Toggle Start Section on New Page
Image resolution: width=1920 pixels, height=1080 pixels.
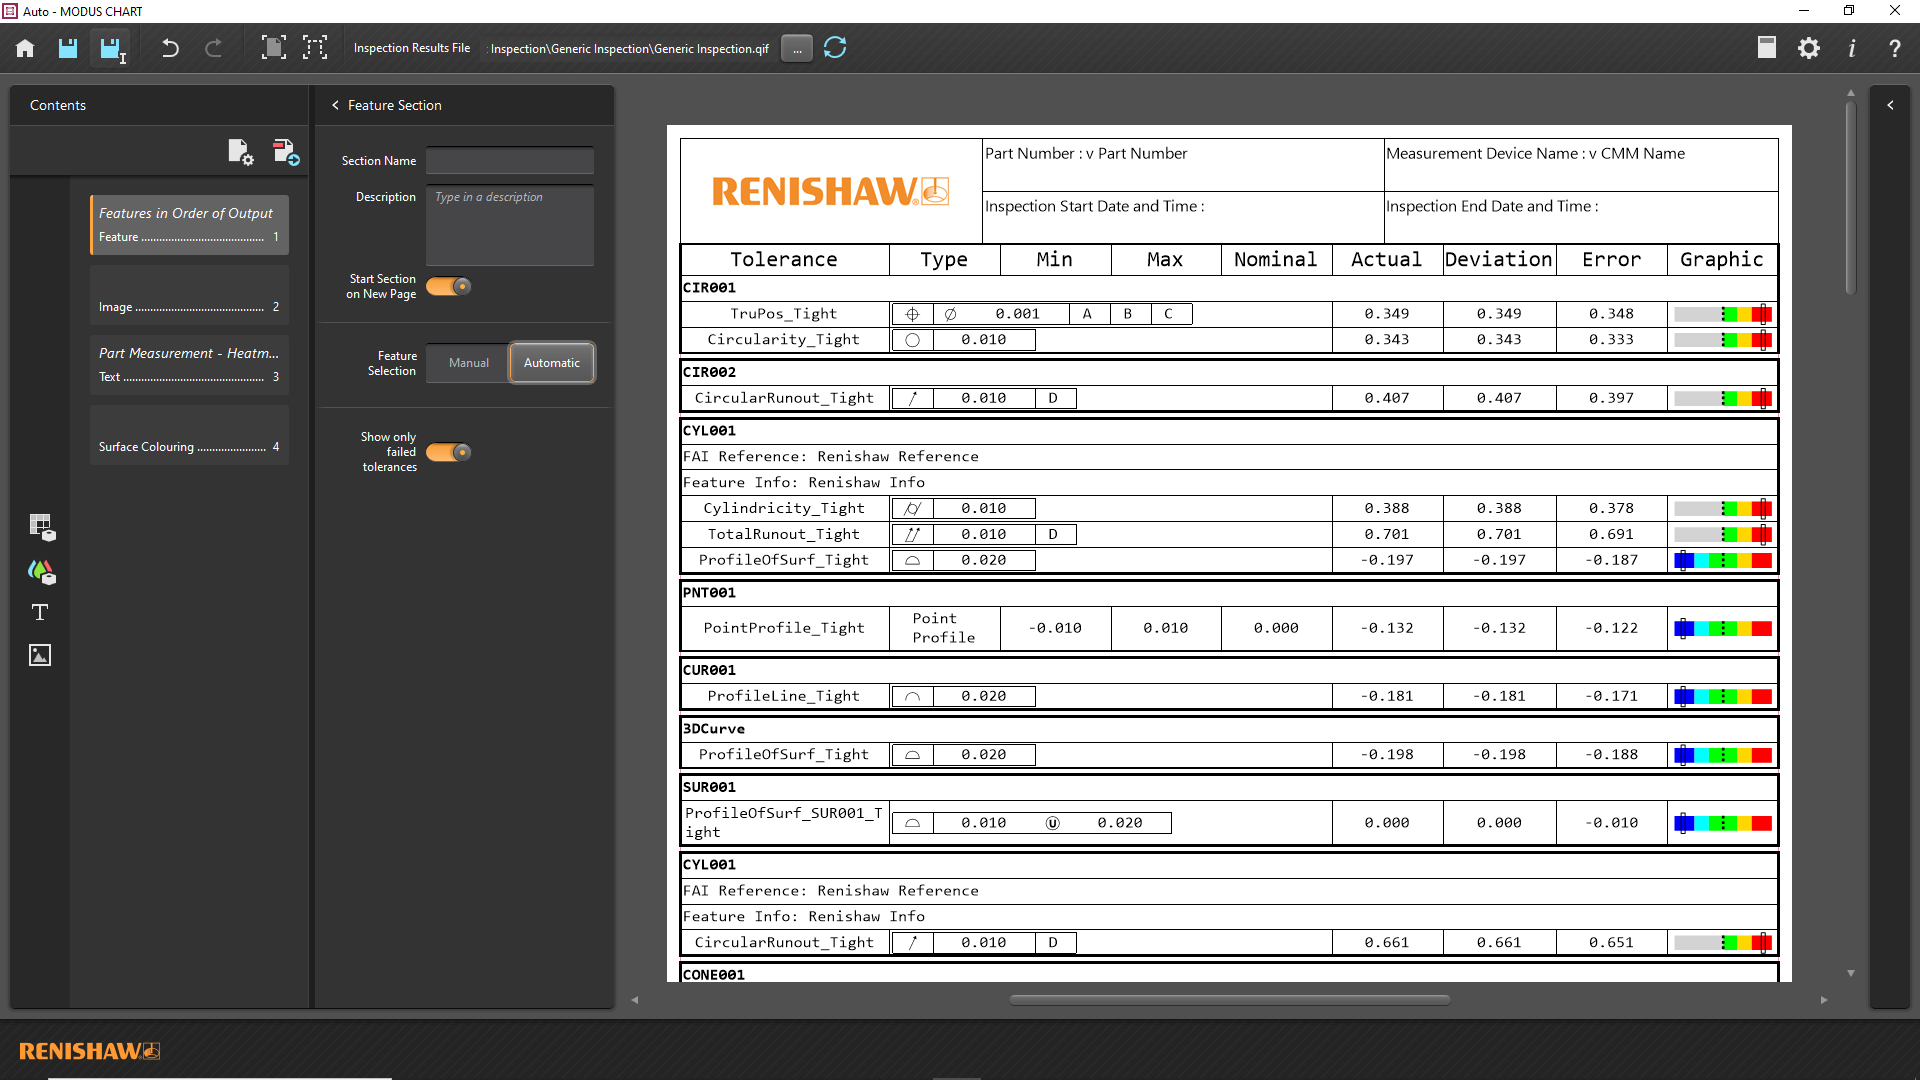pyautogui.click(x=448, y=286)
